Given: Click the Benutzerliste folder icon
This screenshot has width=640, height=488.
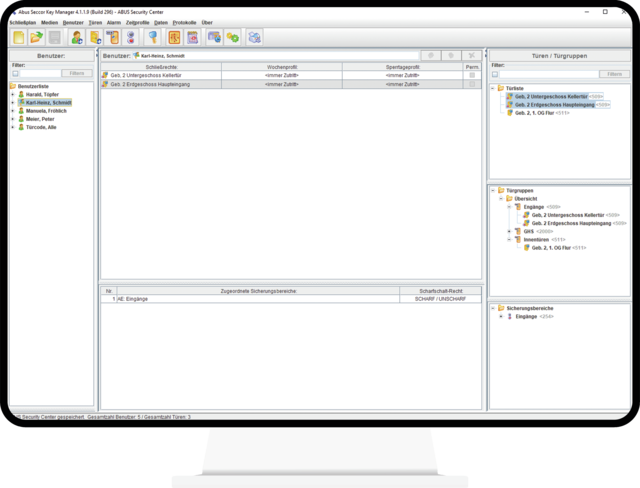Looking at the screenshot, I should point(13,86).
